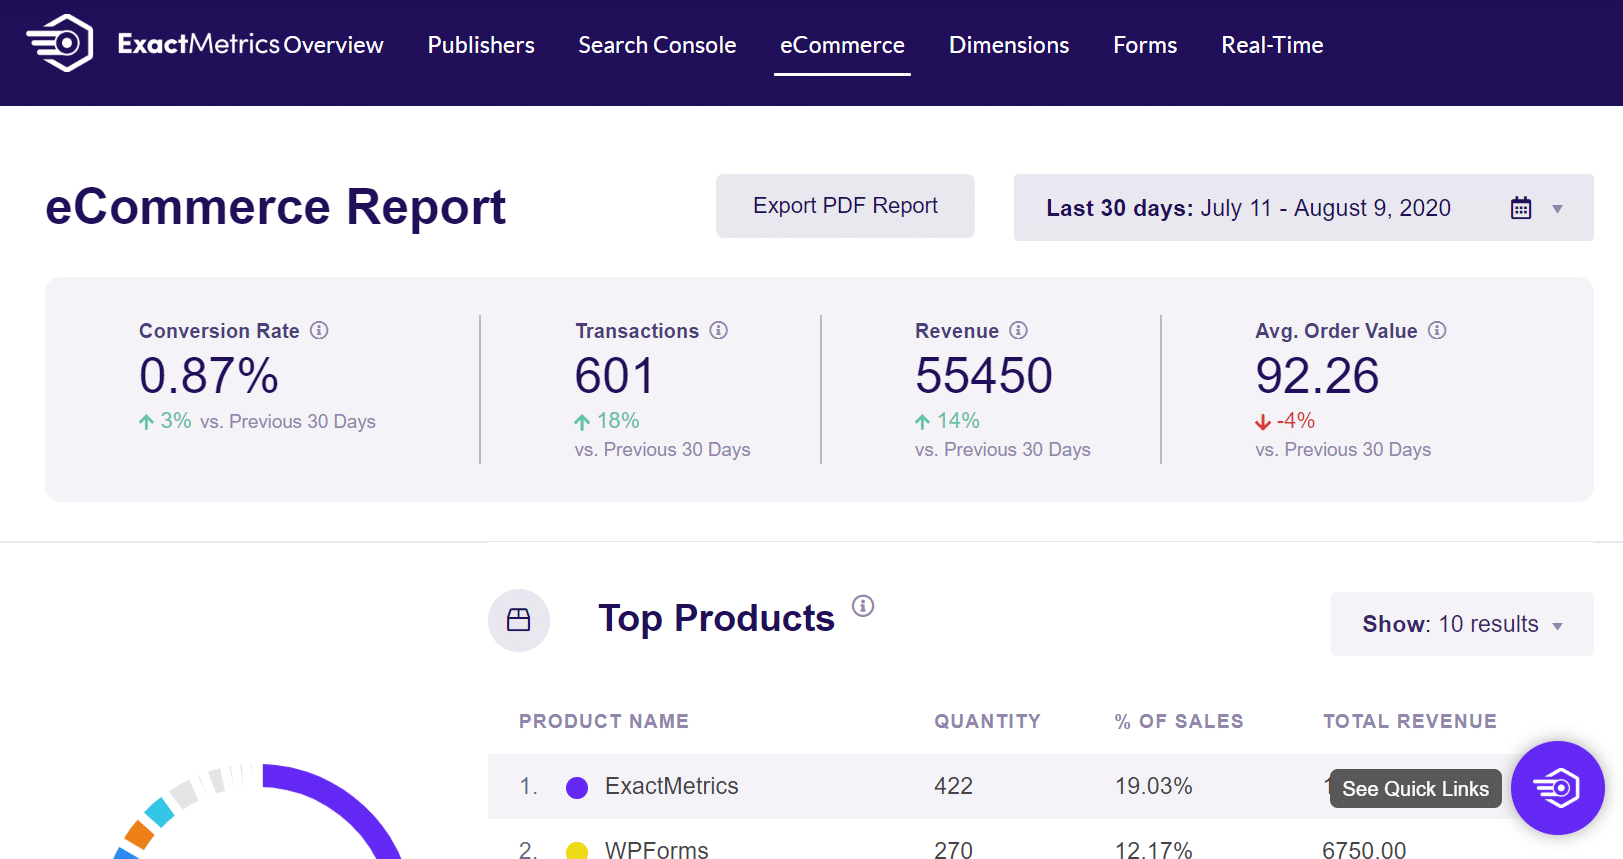
Task: Click the ExactMetrics logo icon
Action: coord(60,43)
